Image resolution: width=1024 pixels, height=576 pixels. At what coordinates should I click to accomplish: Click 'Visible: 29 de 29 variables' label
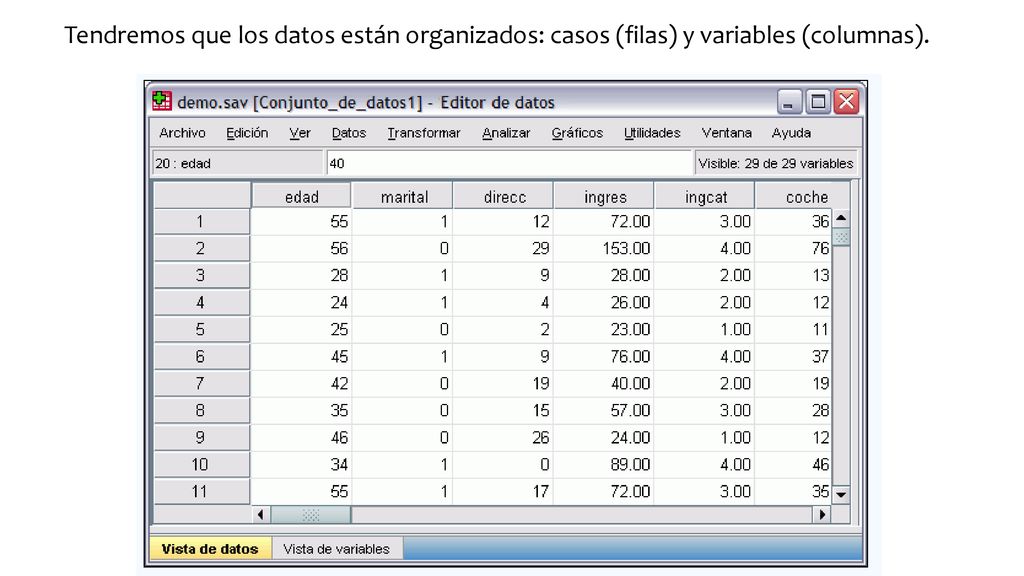click(776, 163)
